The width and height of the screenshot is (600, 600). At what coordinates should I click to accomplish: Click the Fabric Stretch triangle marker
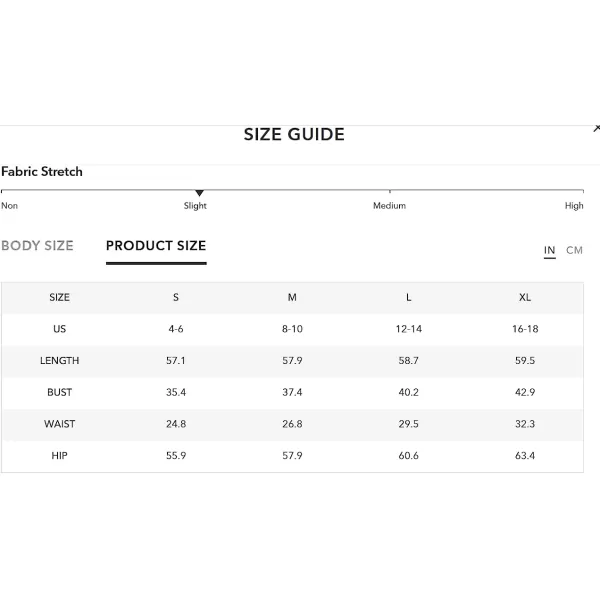[x=199, y=193]
